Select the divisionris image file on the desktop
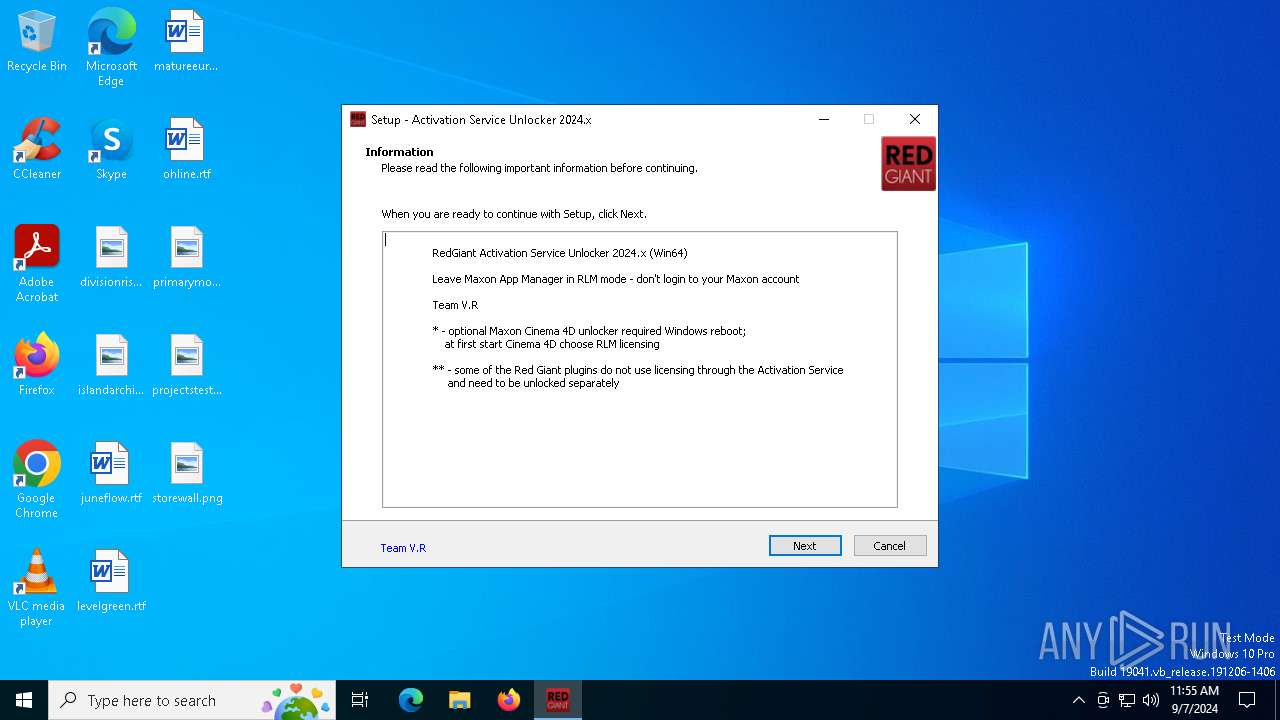1280x720 pixels. coord(111,258)
